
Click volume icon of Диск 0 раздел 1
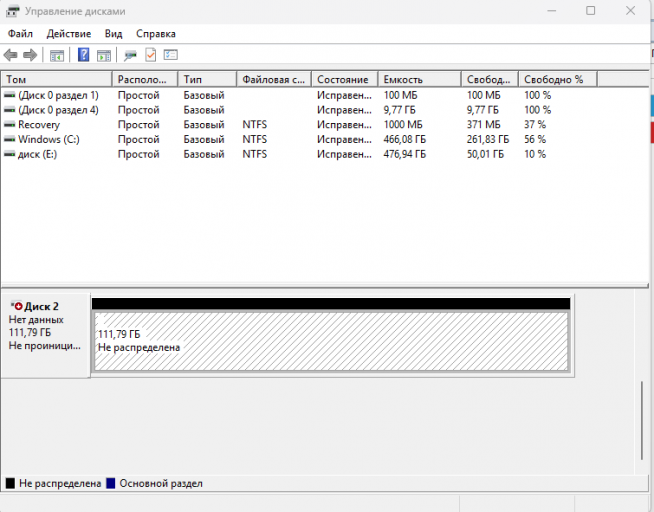tap(10, 95)
